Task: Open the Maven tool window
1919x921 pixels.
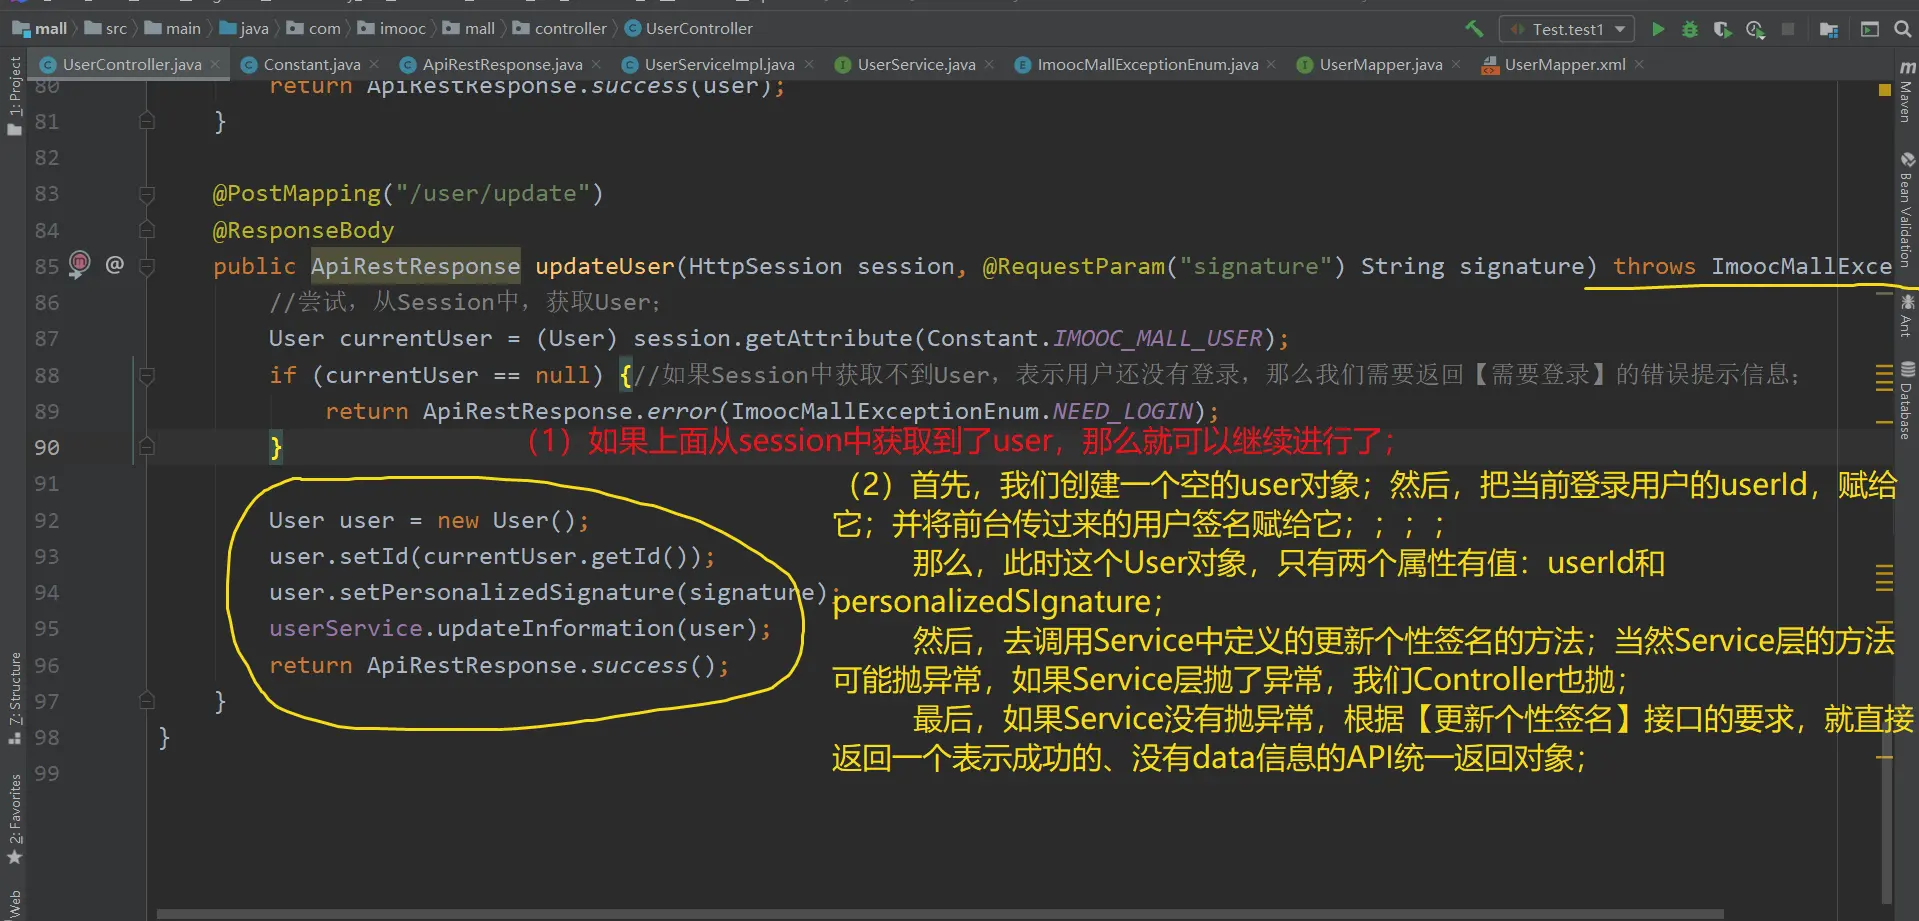Action: pyautogui.click(x=1907, y=92)
